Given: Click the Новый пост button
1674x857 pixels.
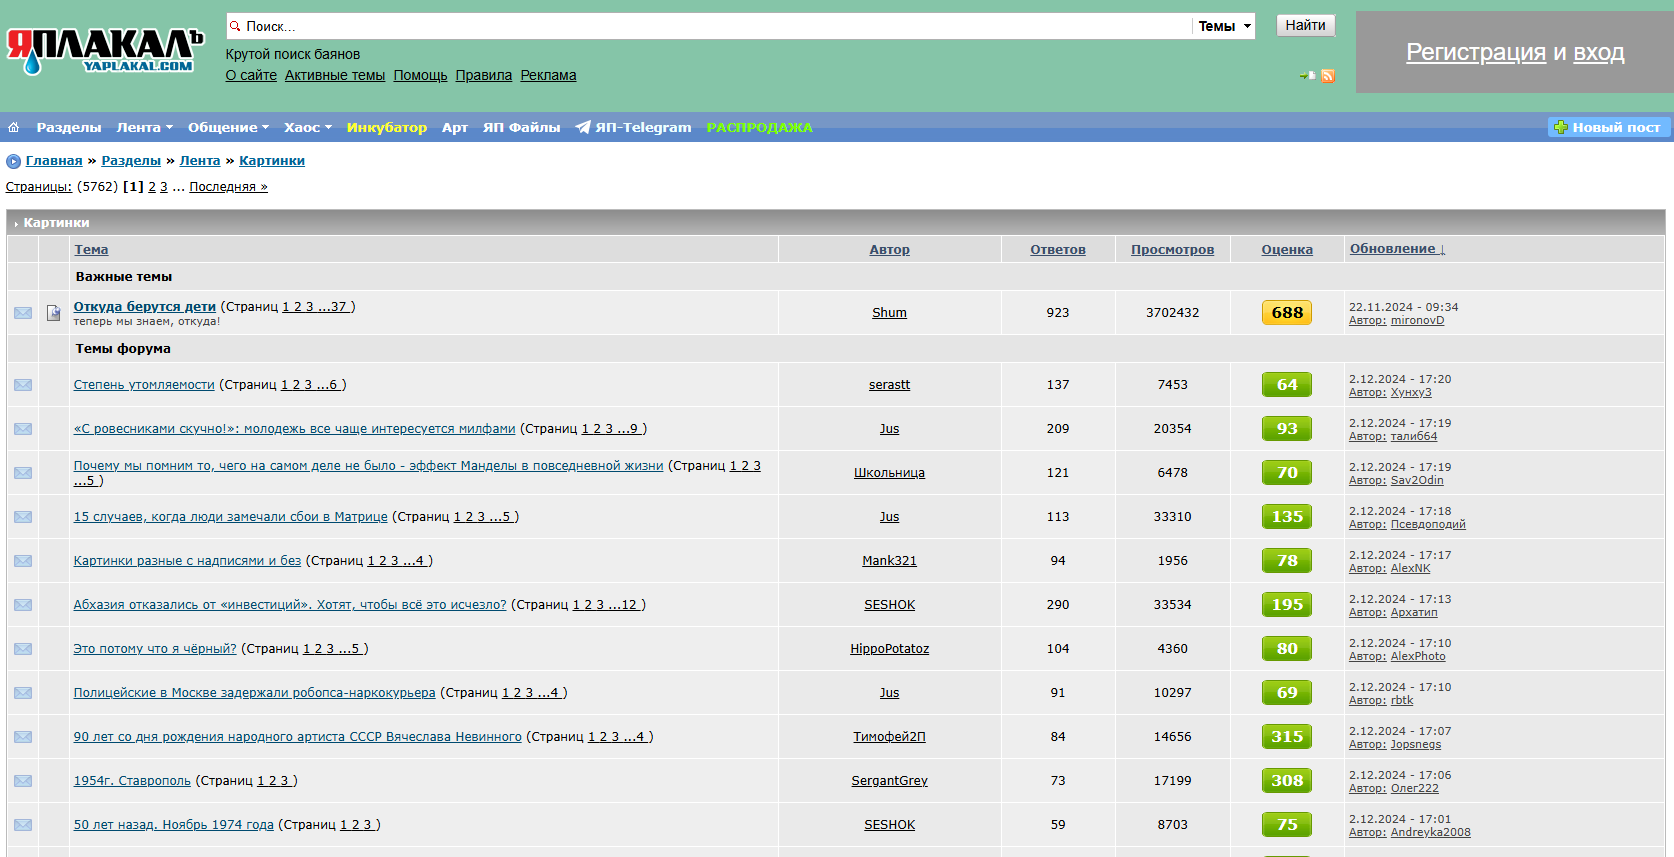Looking at the screenshot, I should click(1608, 127).
